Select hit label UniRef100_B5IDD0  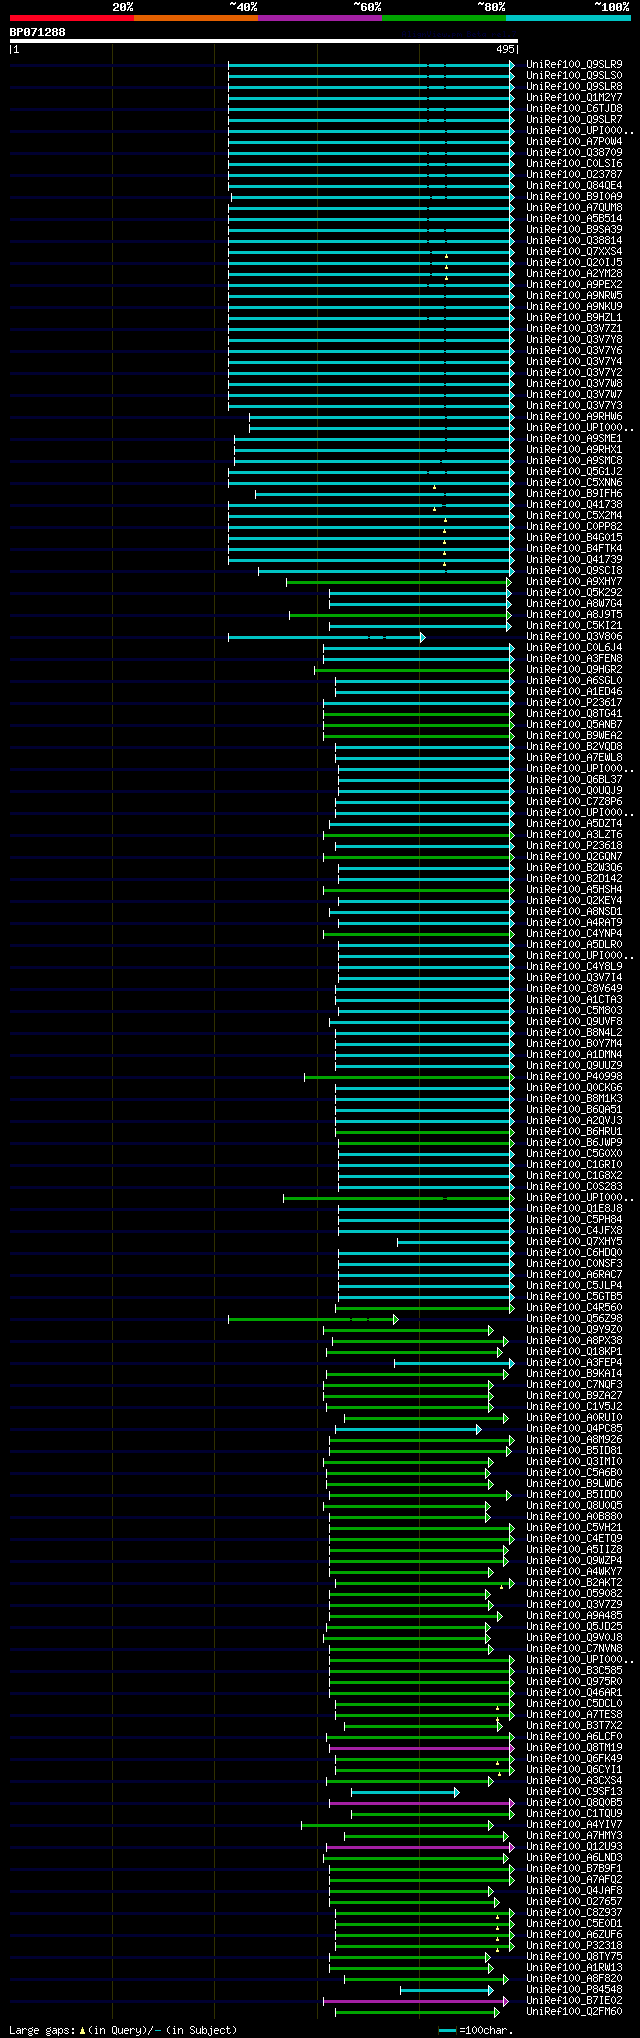[x=574, y=1495]
